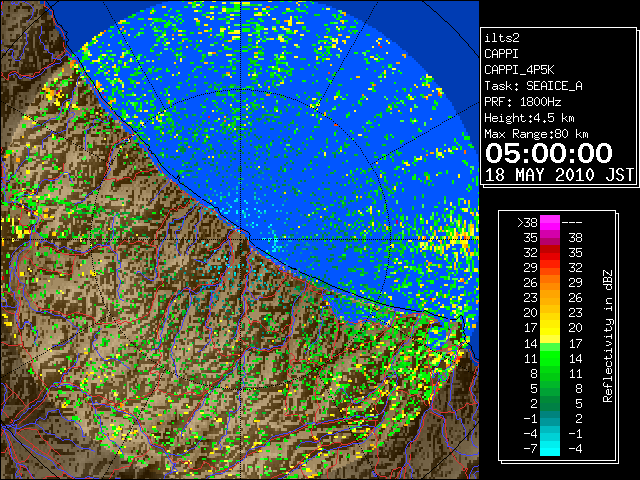Click the magenta >38 dBZ legend swatch
This screenshot has width=640, height=480.
550,222
